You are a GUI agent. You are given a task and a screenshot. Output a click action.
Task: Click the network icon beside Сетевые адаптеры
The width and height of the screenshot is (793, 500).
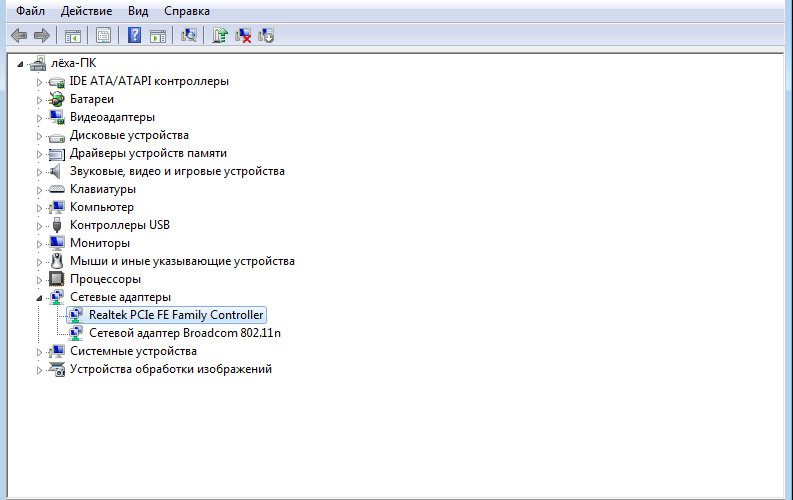point(57,297)
